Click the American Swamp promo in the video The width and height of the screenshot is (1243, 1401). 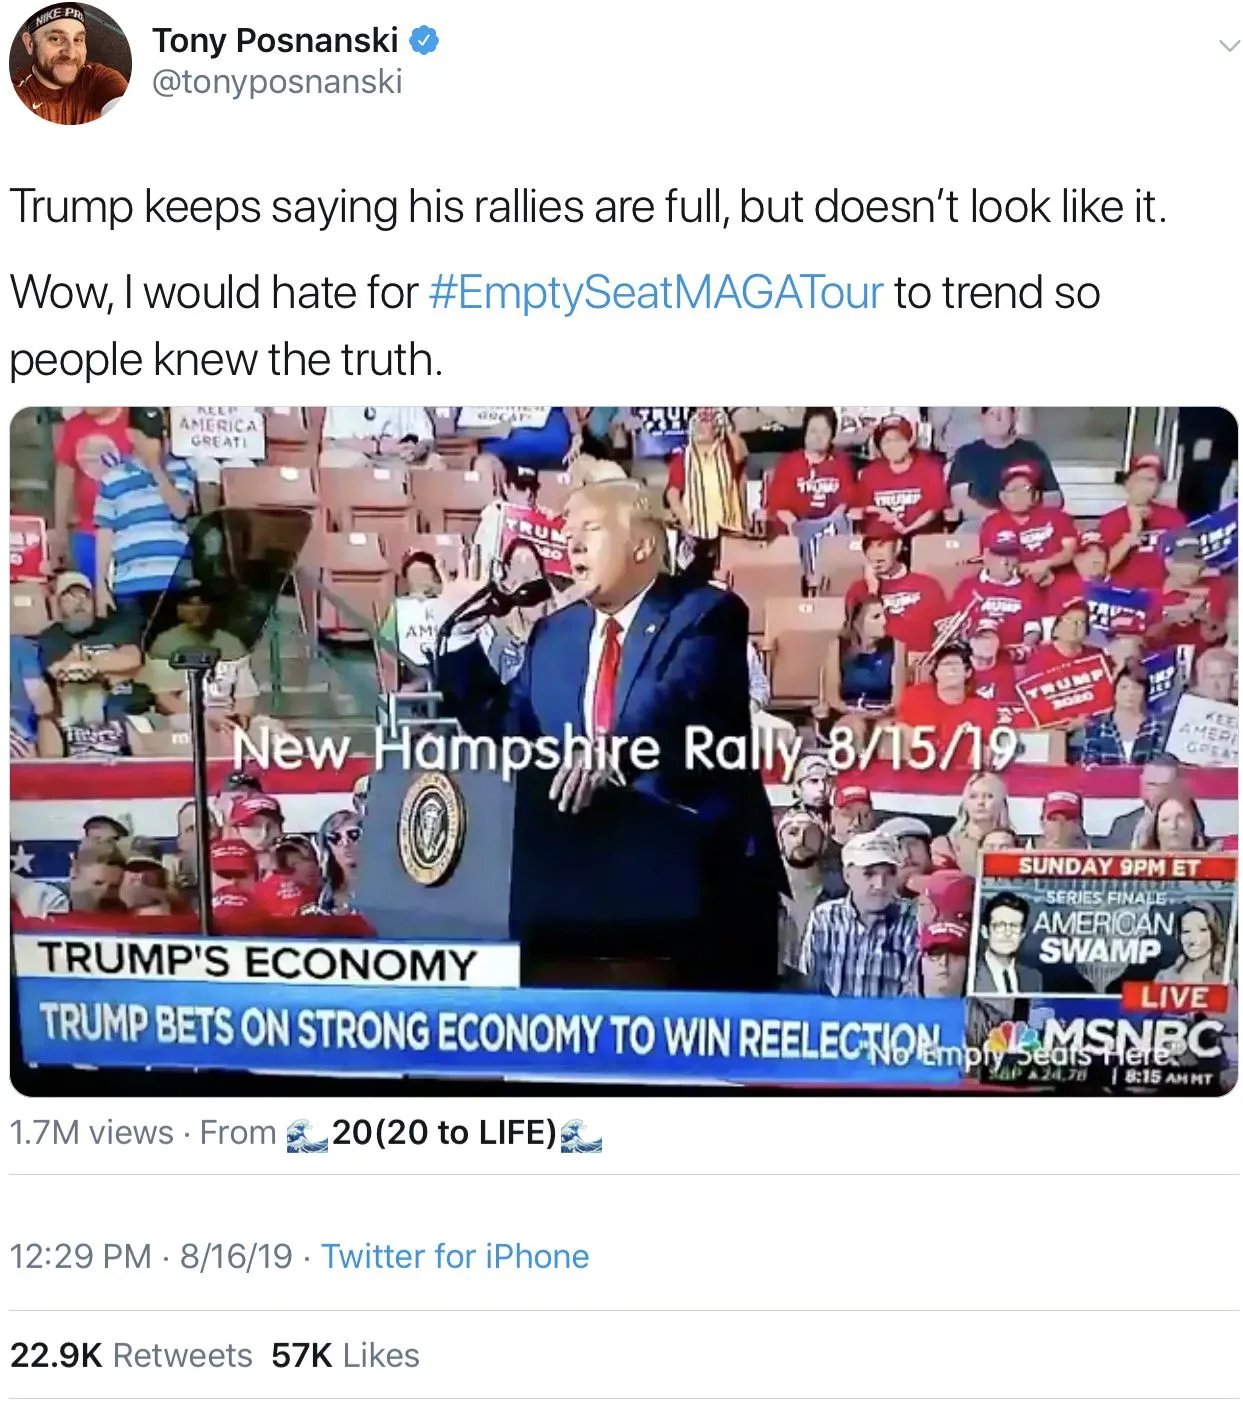[1103, 935]
